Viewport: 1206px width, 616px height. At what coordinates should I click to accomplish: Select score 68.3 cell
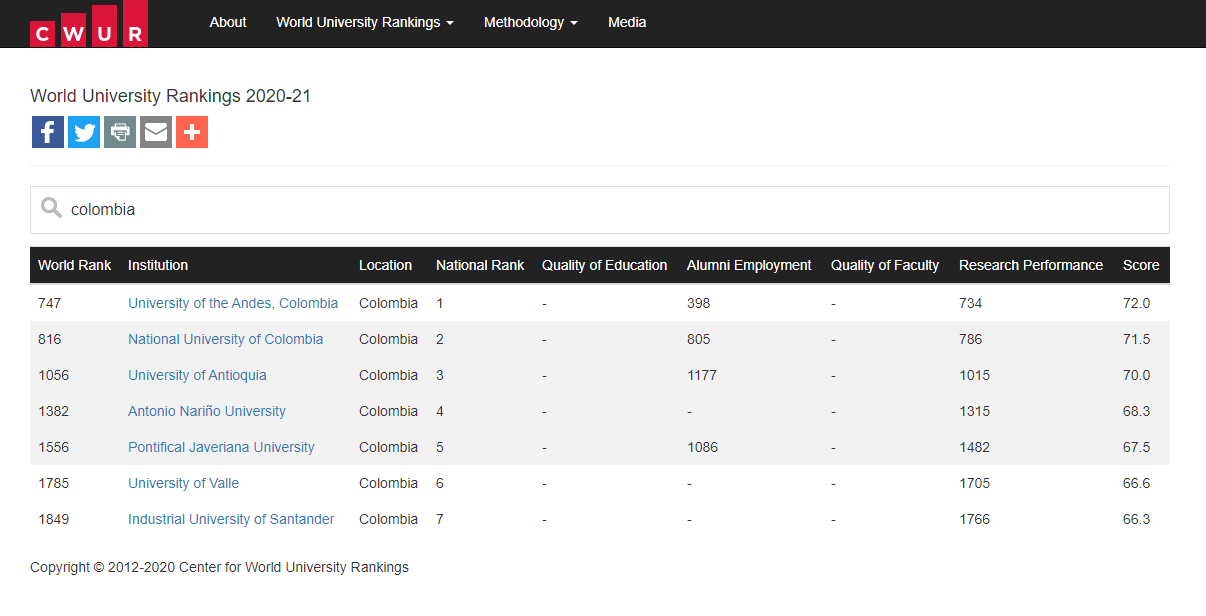(1136, 411)
